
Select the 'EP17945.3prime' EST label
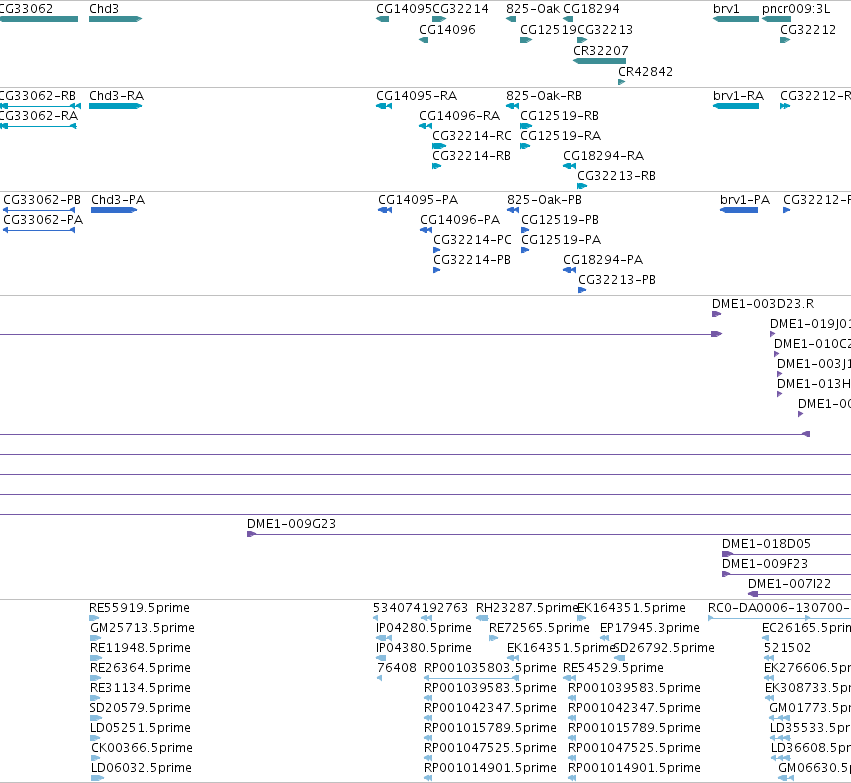(x=650, y=628)
